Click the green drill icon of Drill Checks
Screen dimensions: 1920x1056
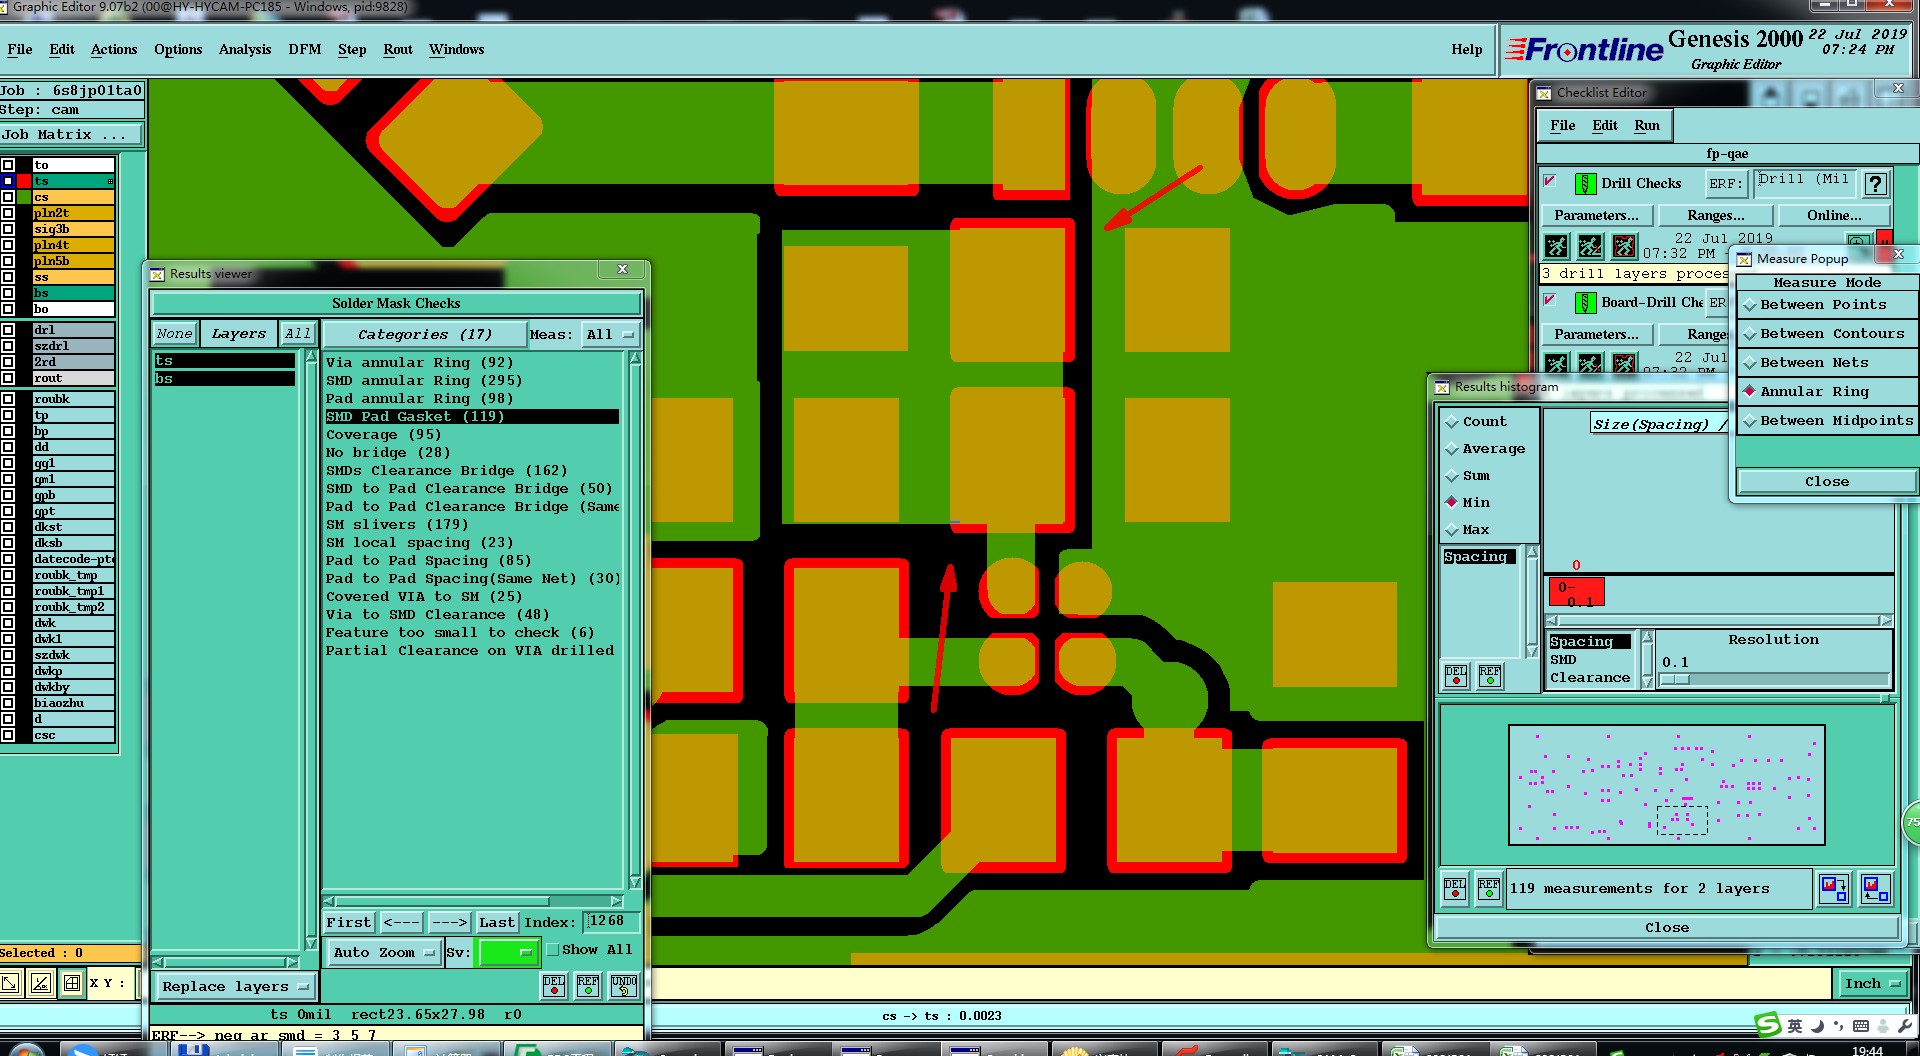point(1585,184)
